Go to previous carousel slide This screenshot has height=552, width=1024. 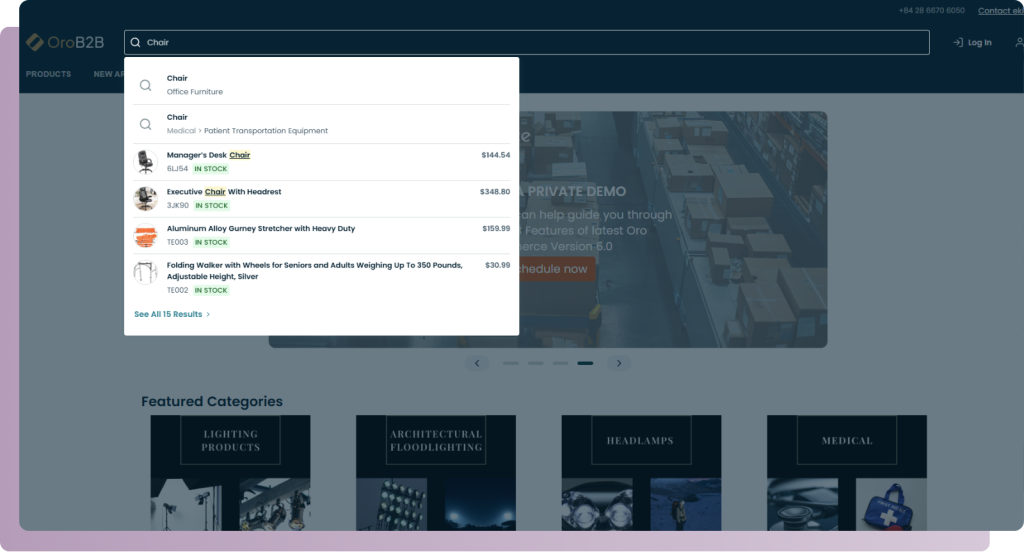477,363
